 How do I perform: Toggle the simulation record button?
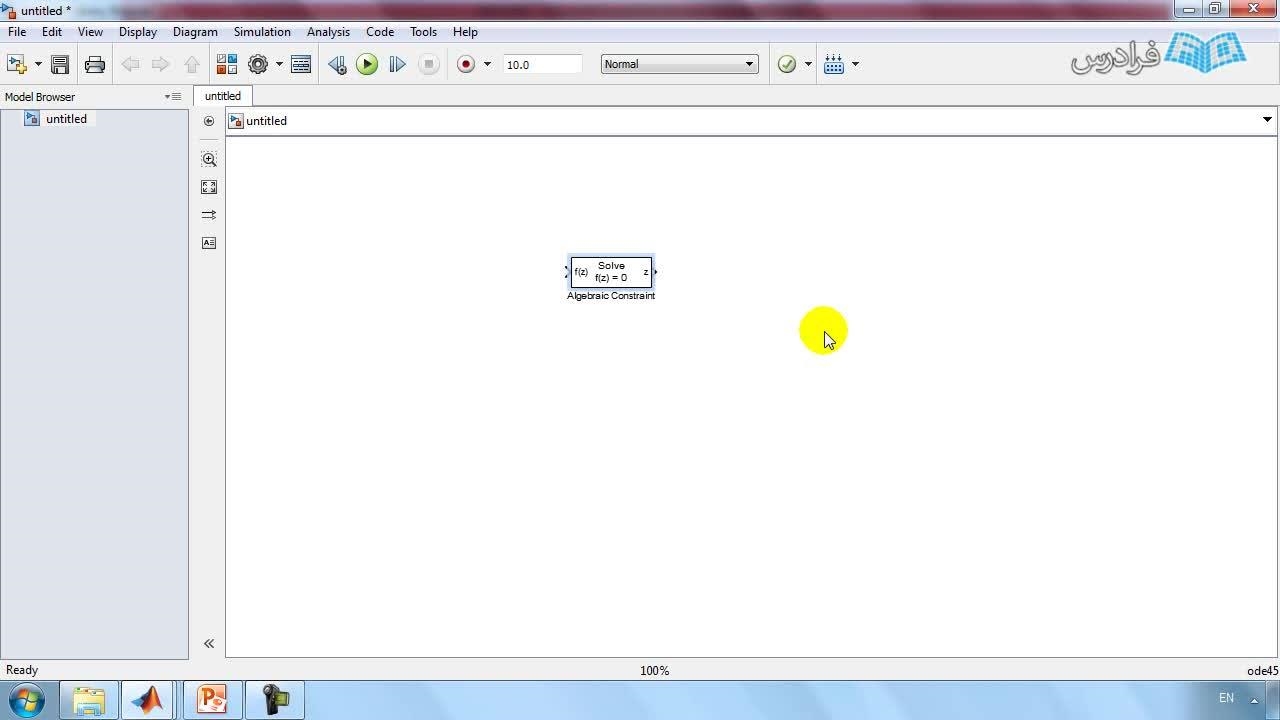pos(466,64)
